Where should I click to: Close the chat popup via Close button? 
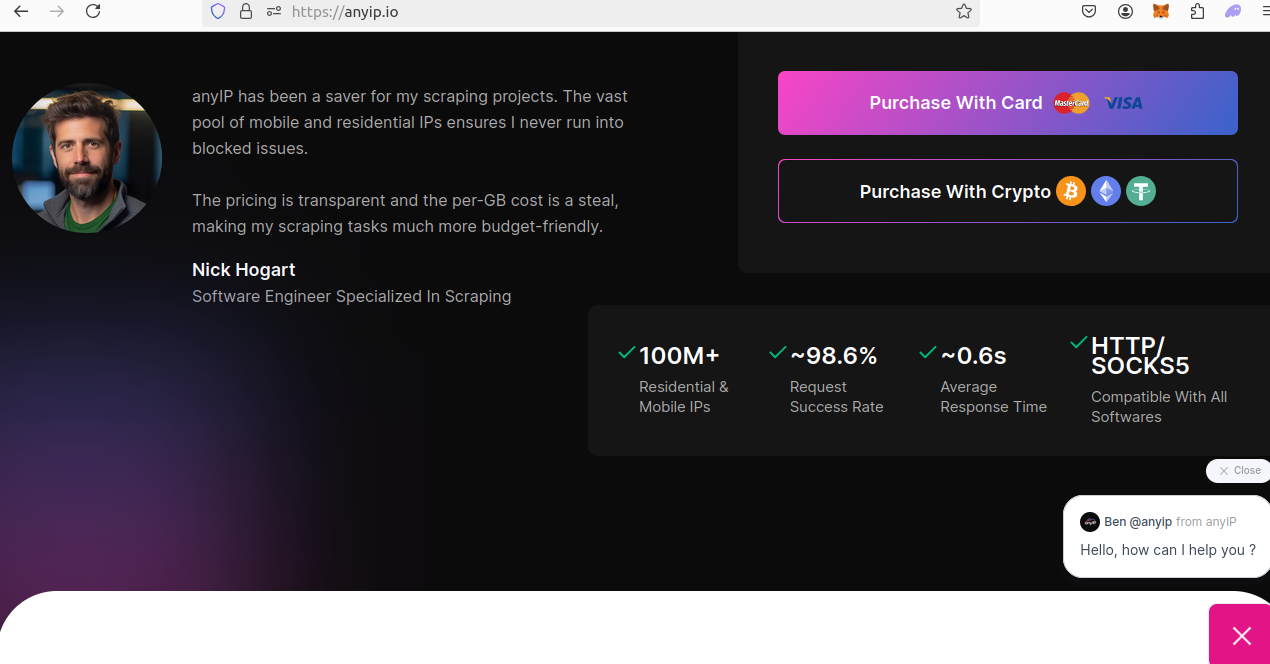[1239, 471]
